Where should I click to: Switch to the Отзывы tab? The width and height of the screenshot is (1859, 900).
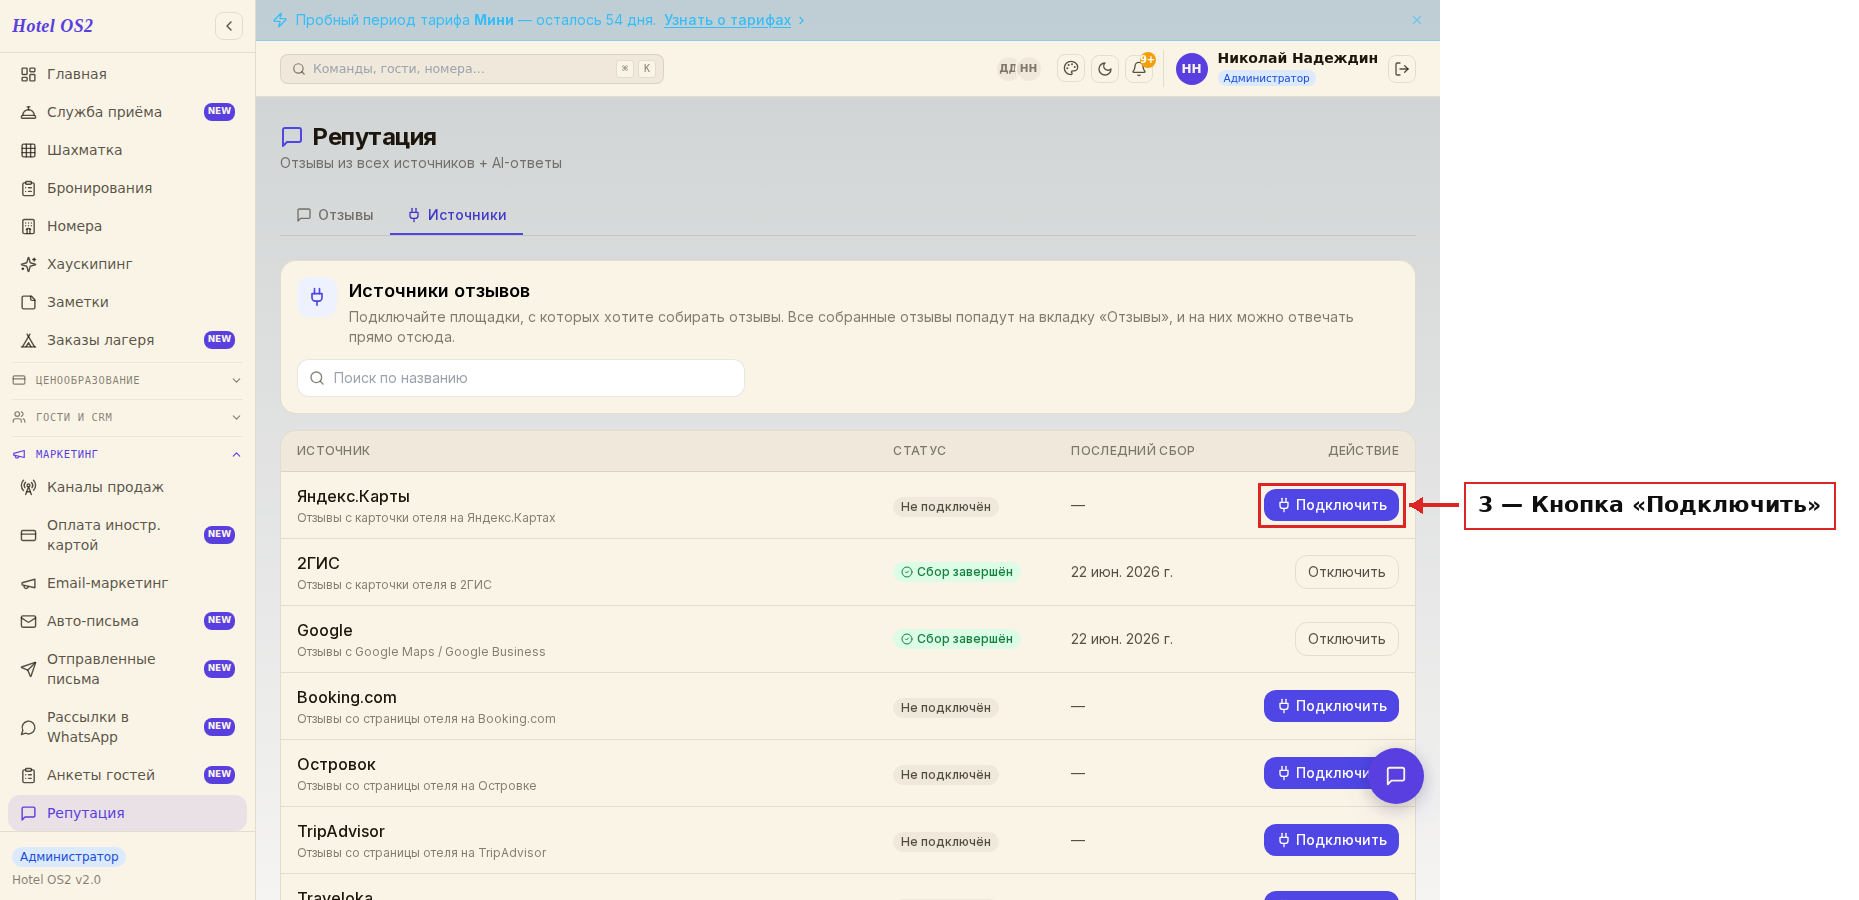(x=335, y=215)
